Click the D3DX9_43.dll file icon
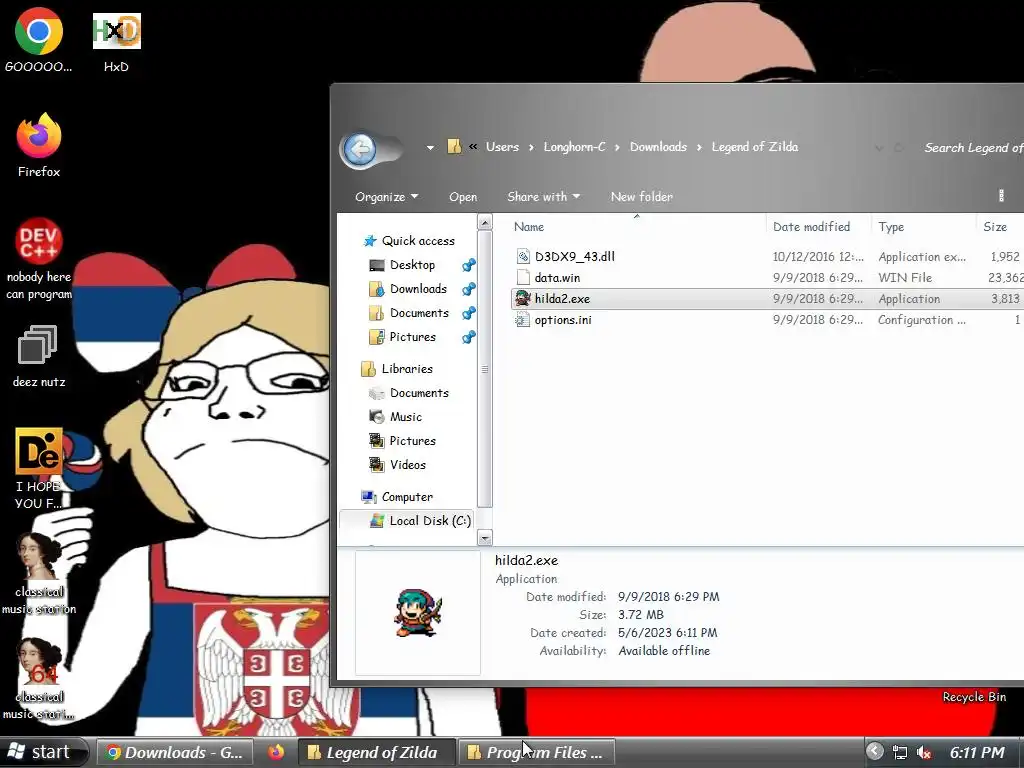Image resolution: width=1024 pixels, height=768 pixels. point(522,256)
